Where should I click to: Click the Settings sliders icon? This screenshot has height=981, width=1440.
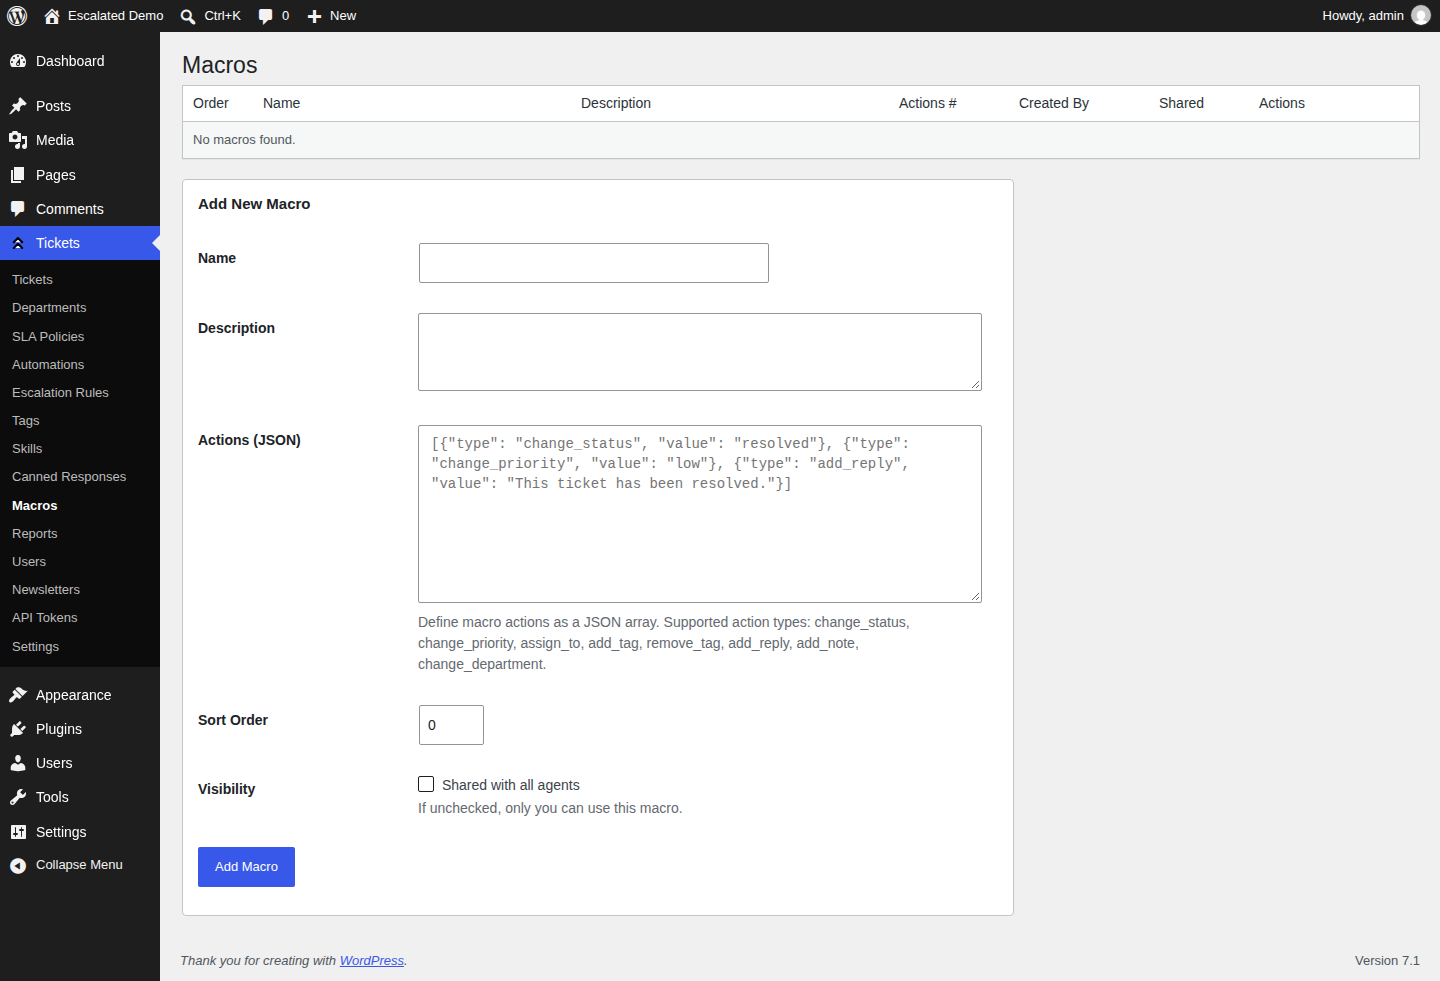pos(18,832)
